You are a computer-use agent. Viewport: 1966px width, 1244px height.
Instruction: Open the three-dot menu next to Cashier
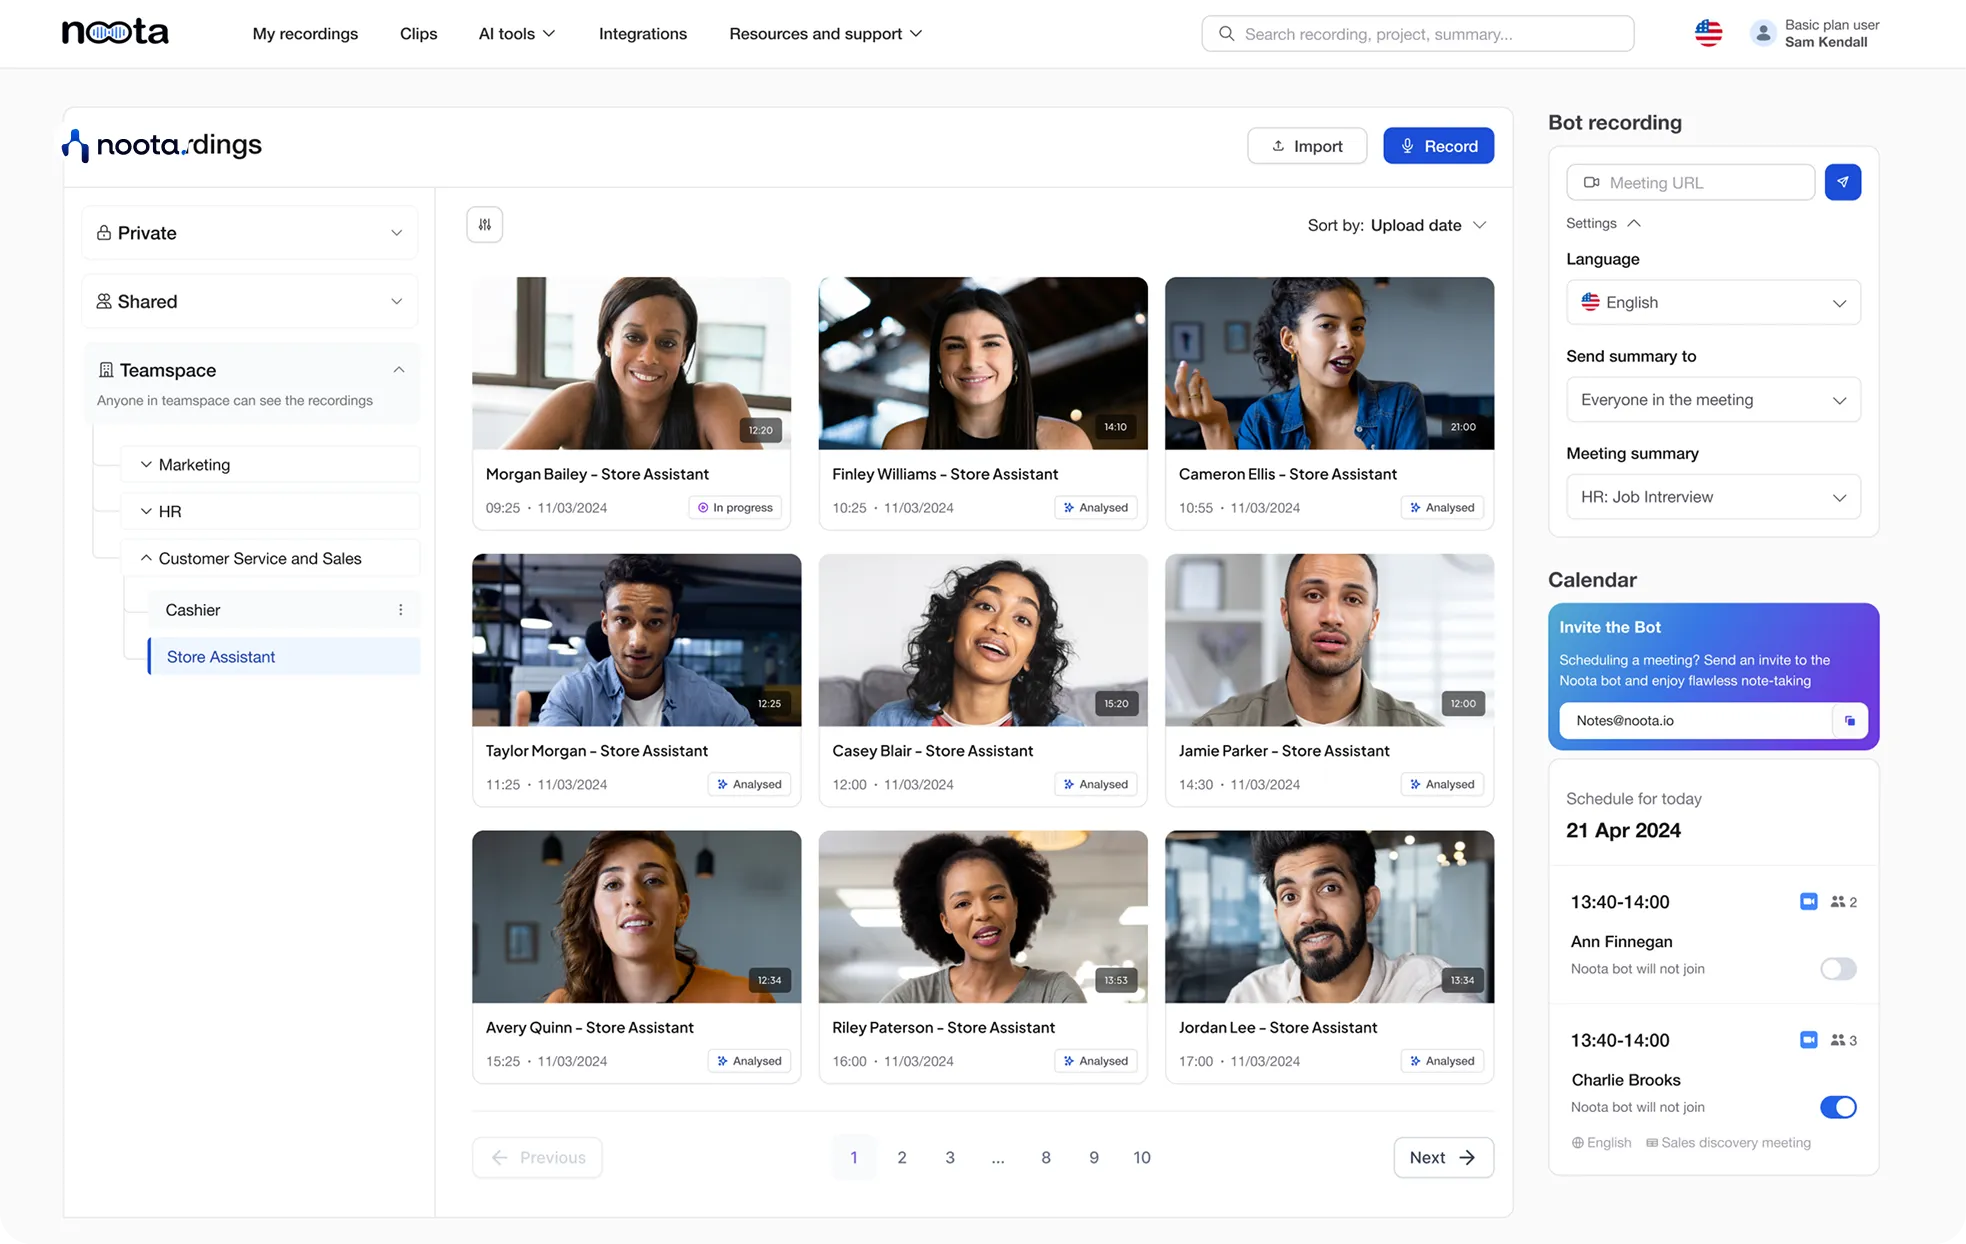click(400, 610)
